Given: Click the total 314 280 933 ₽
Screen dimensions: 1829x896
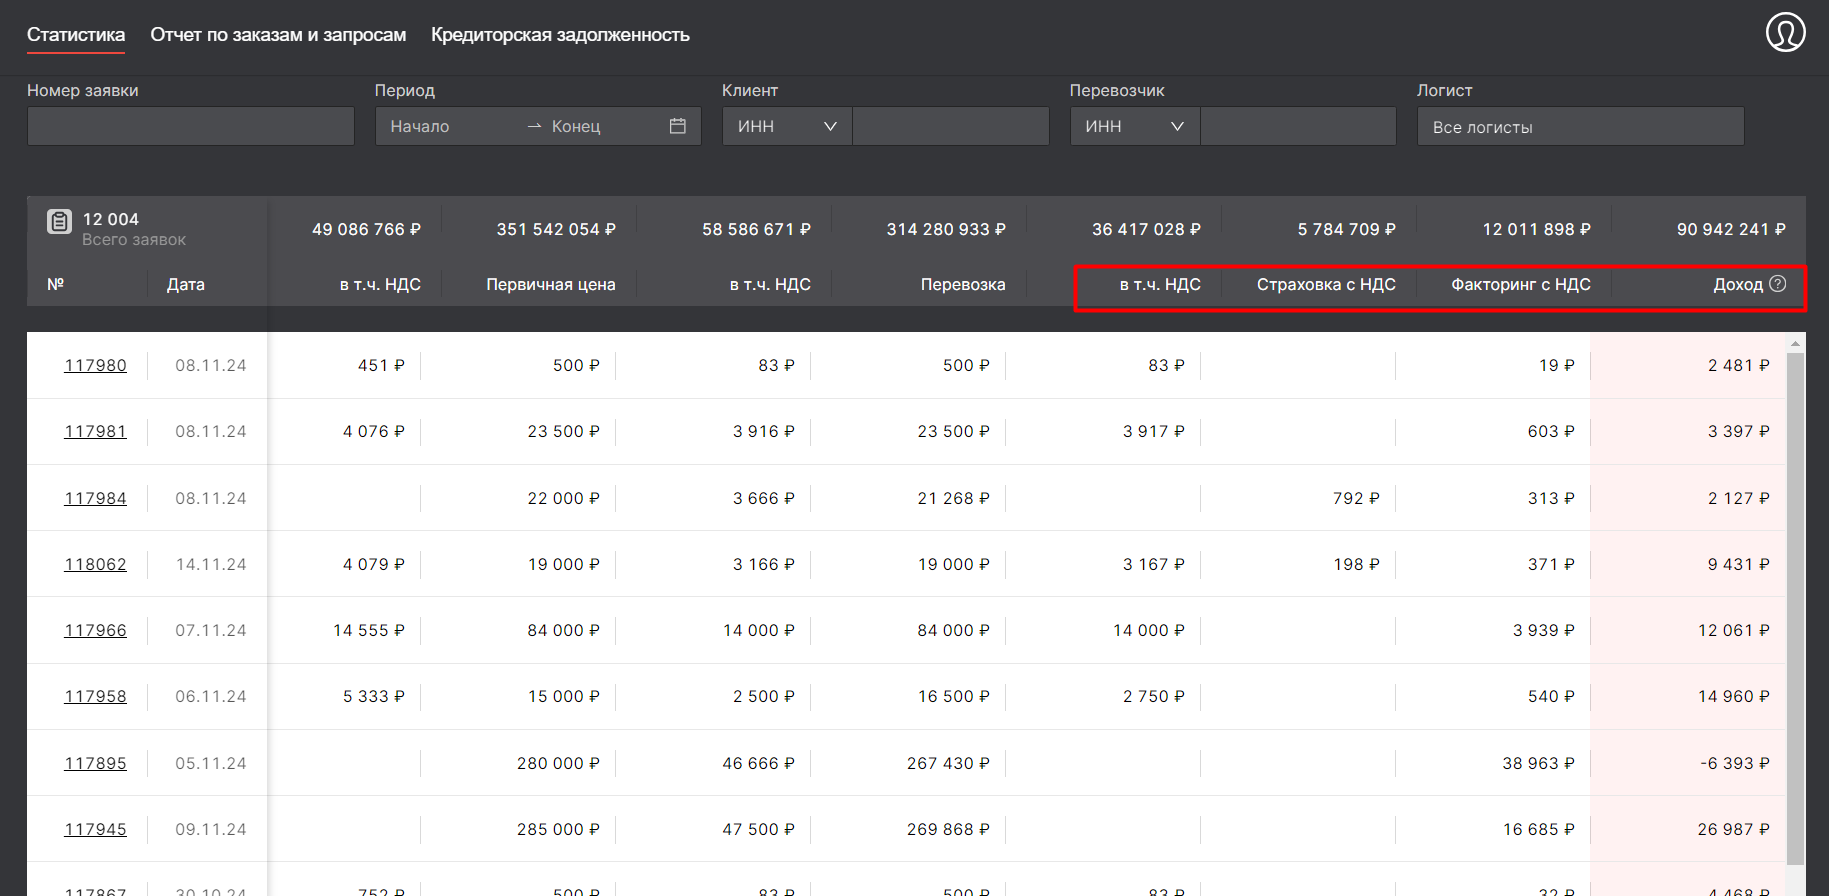Looking at the screenshot, I should [x=946, y=229].
